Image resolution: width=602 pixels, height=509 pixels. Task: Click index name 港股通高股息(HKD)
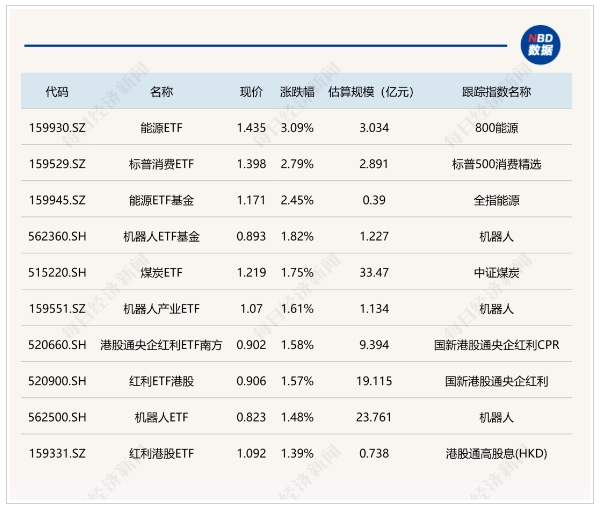(496, 453)
